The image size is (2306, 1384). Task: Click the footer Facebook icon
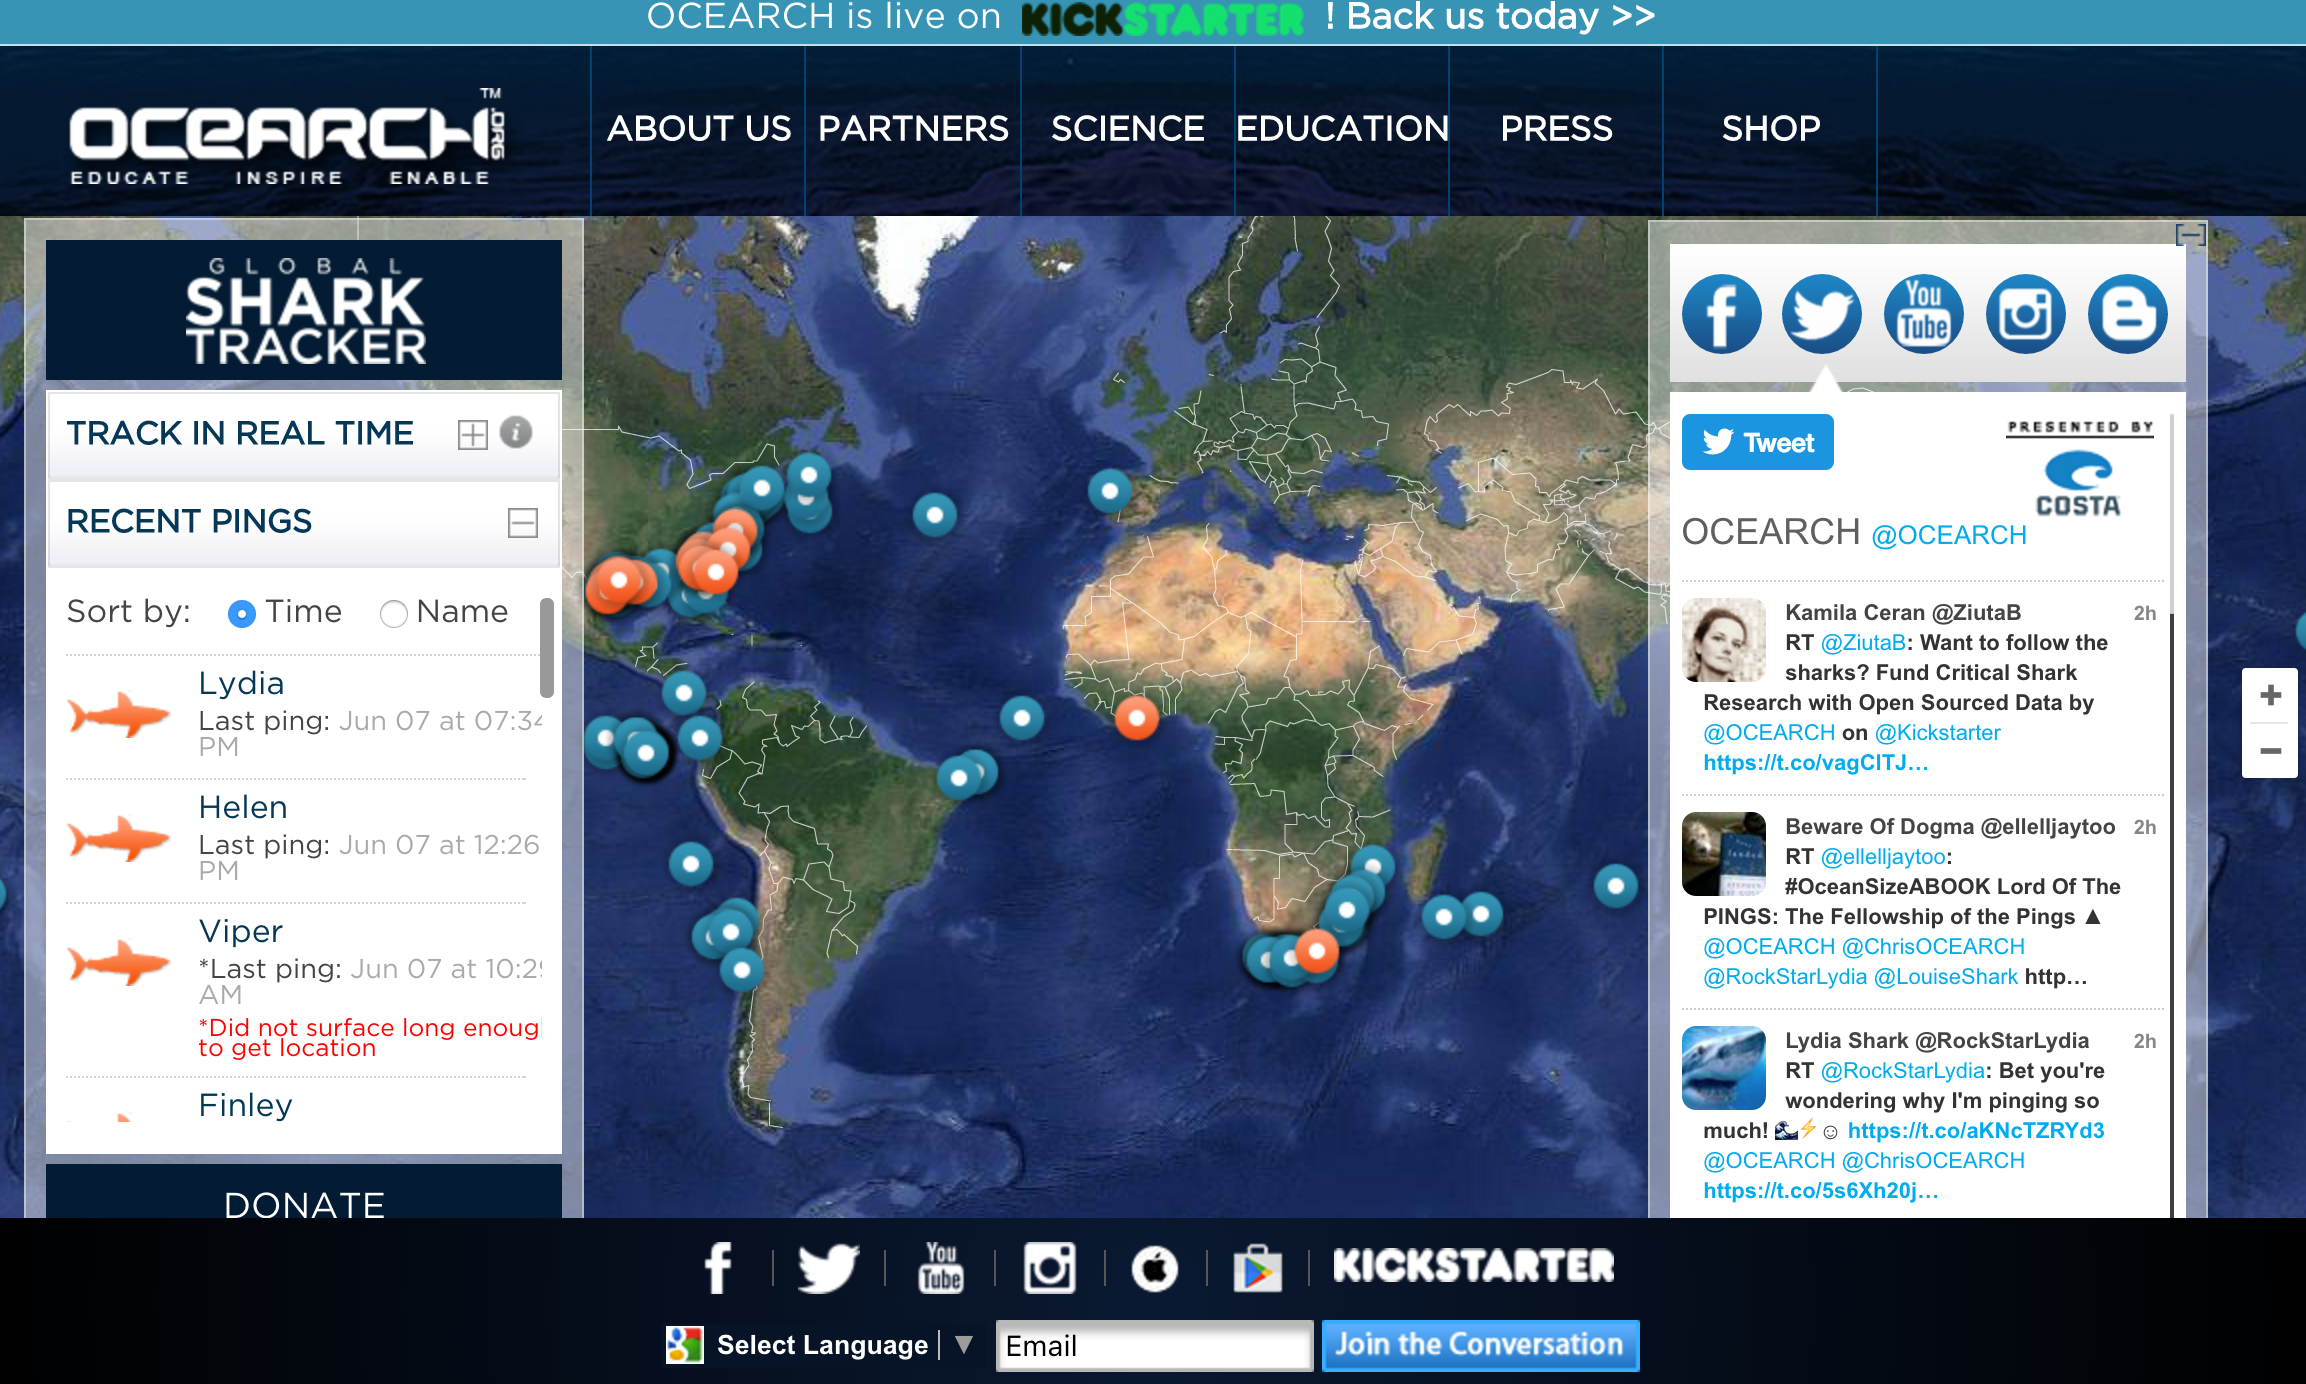click(x=718, y=1267)
